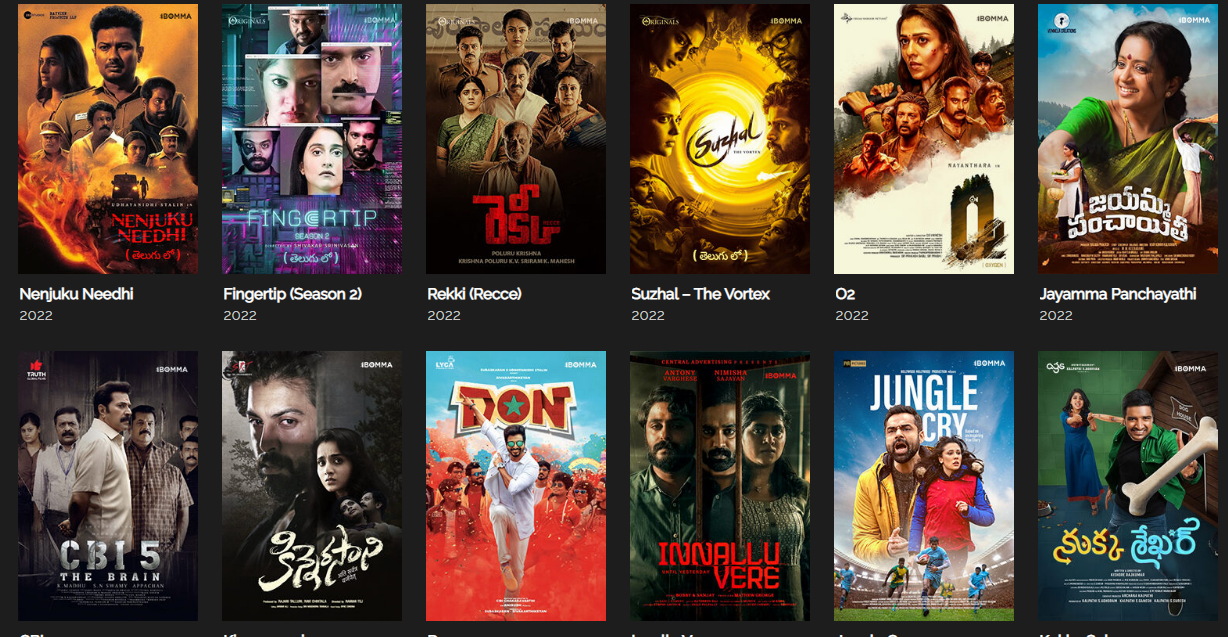Click the Suzhal The Vortex poster
This screenshot has width=1228, height=637.
(x=720, y=139)
